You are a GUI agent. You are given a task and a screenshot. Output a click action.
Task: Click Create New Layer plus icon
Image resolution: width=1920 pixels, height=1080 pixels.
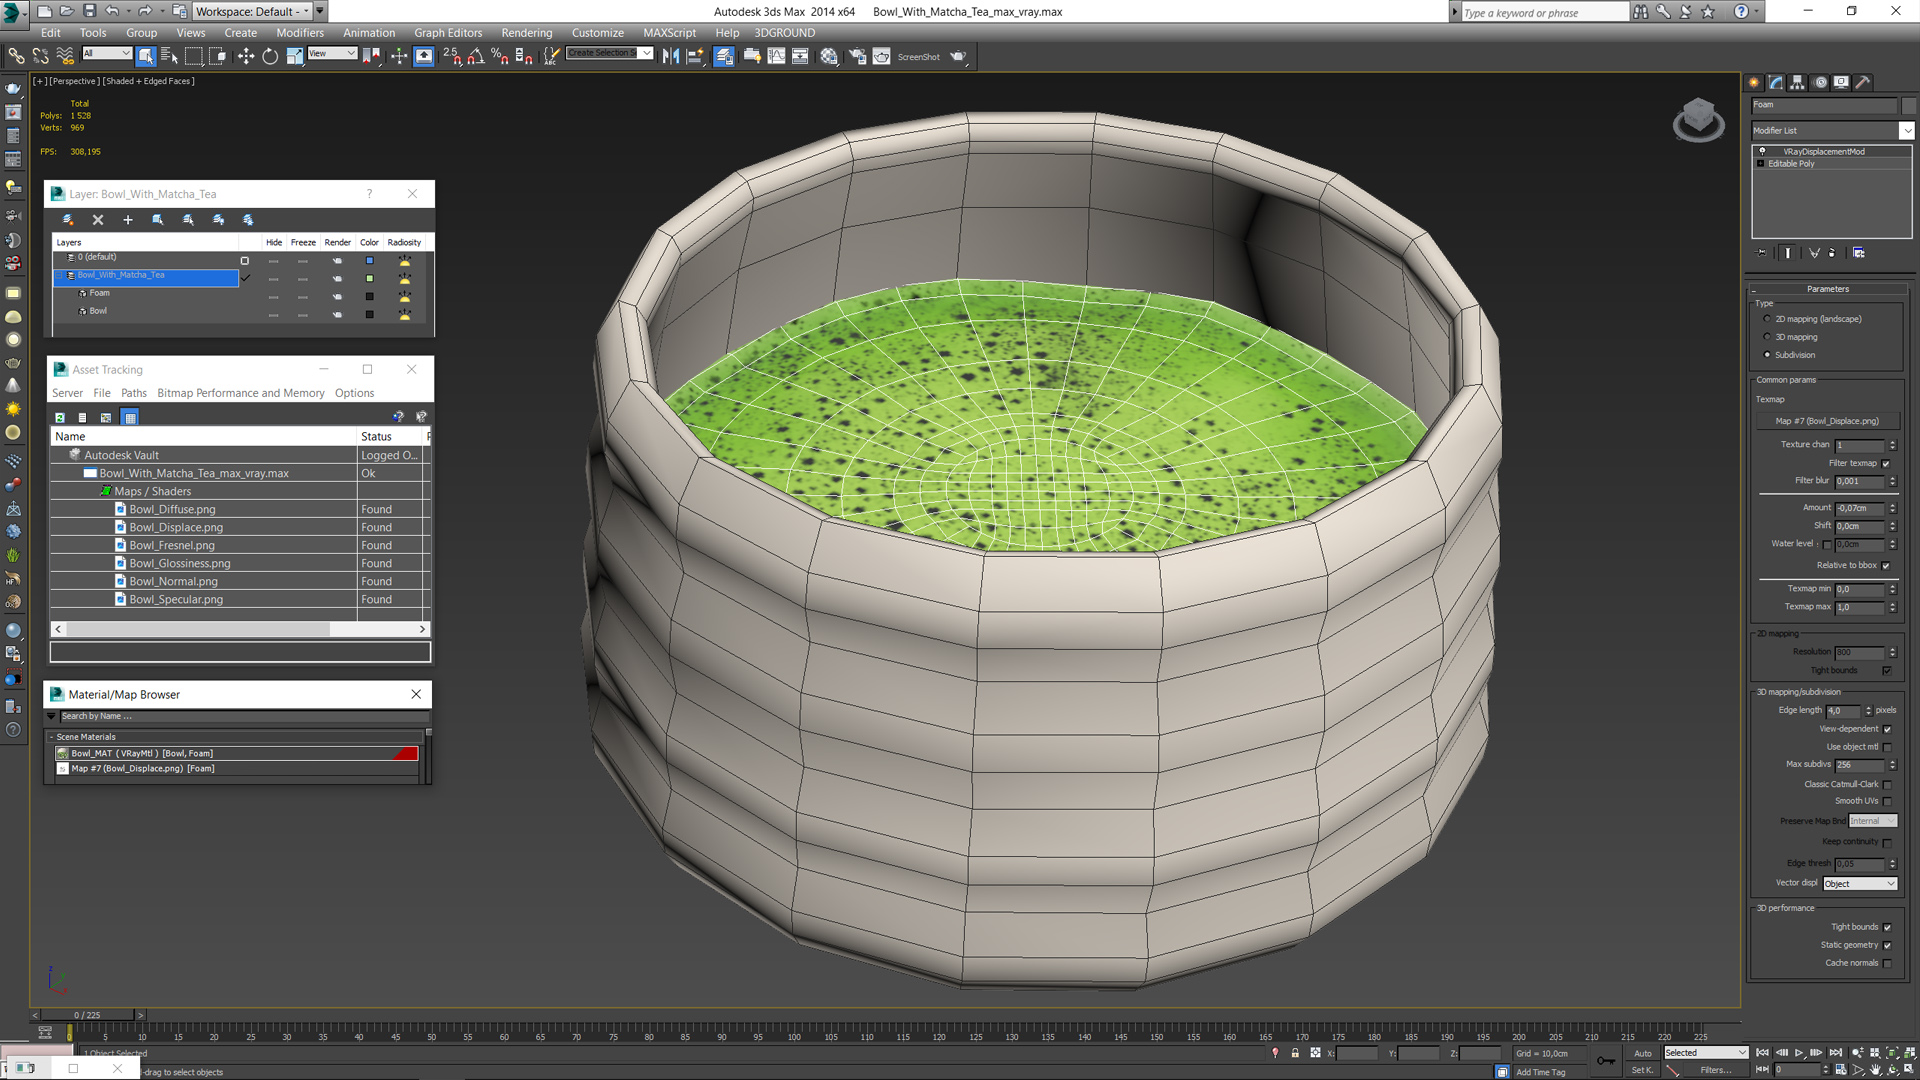128,220
